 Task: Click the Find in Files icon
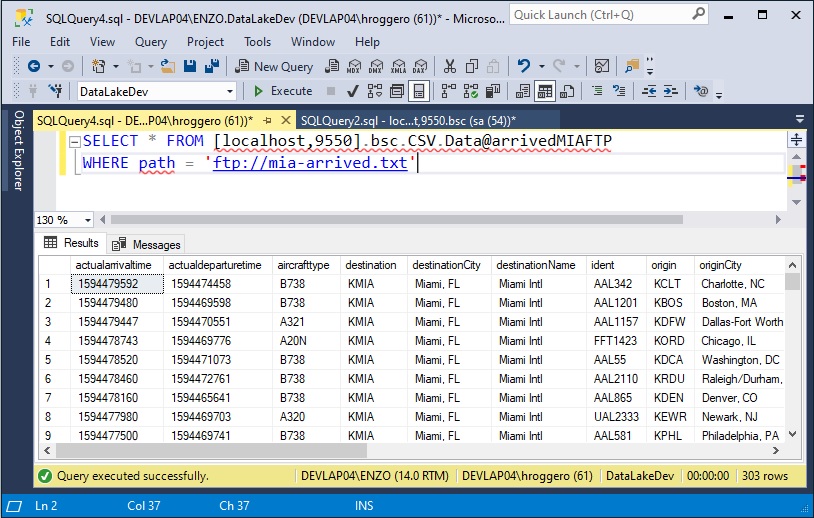pyautogui.click(x=631, y=66)
